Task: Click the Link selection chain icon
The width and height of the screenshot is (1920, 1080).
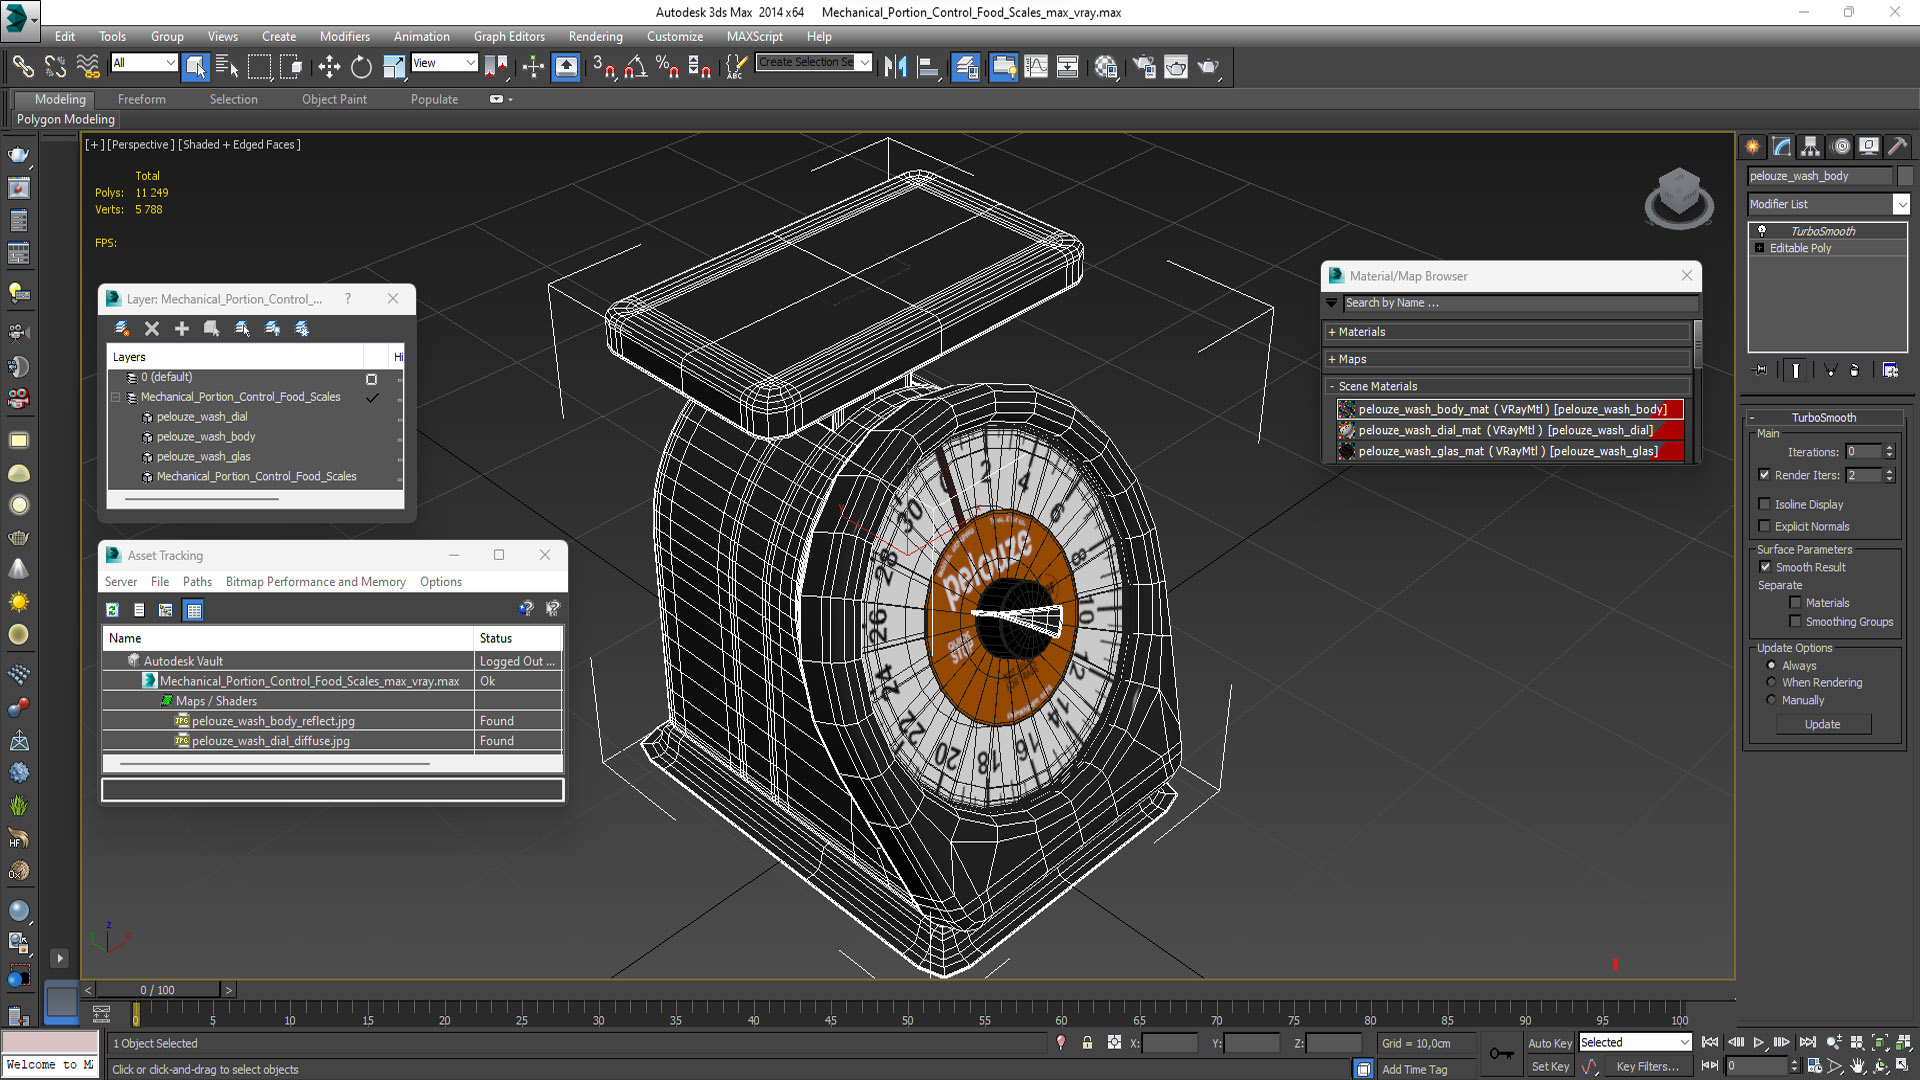Action: [x=22, y=67]
